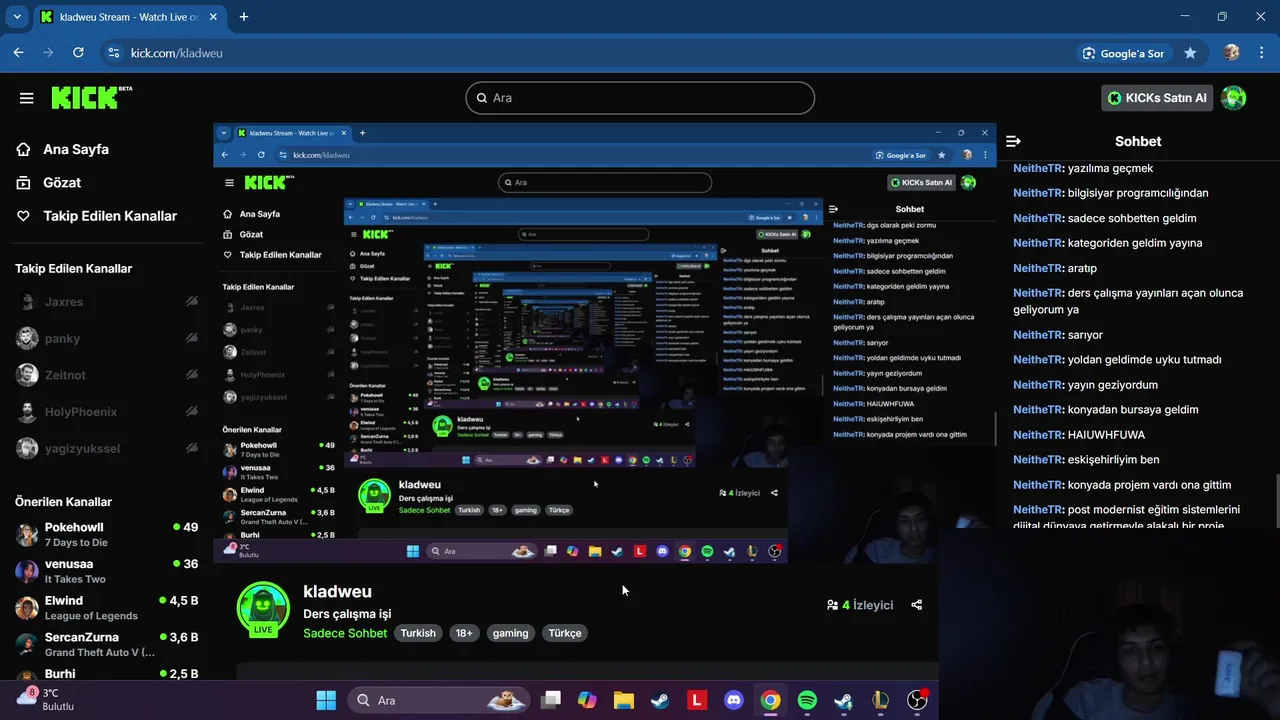The image size is (1280, 720).
Task: Click the Kick search field Ara
Action: pyautogui.click(x=640, y=98)
